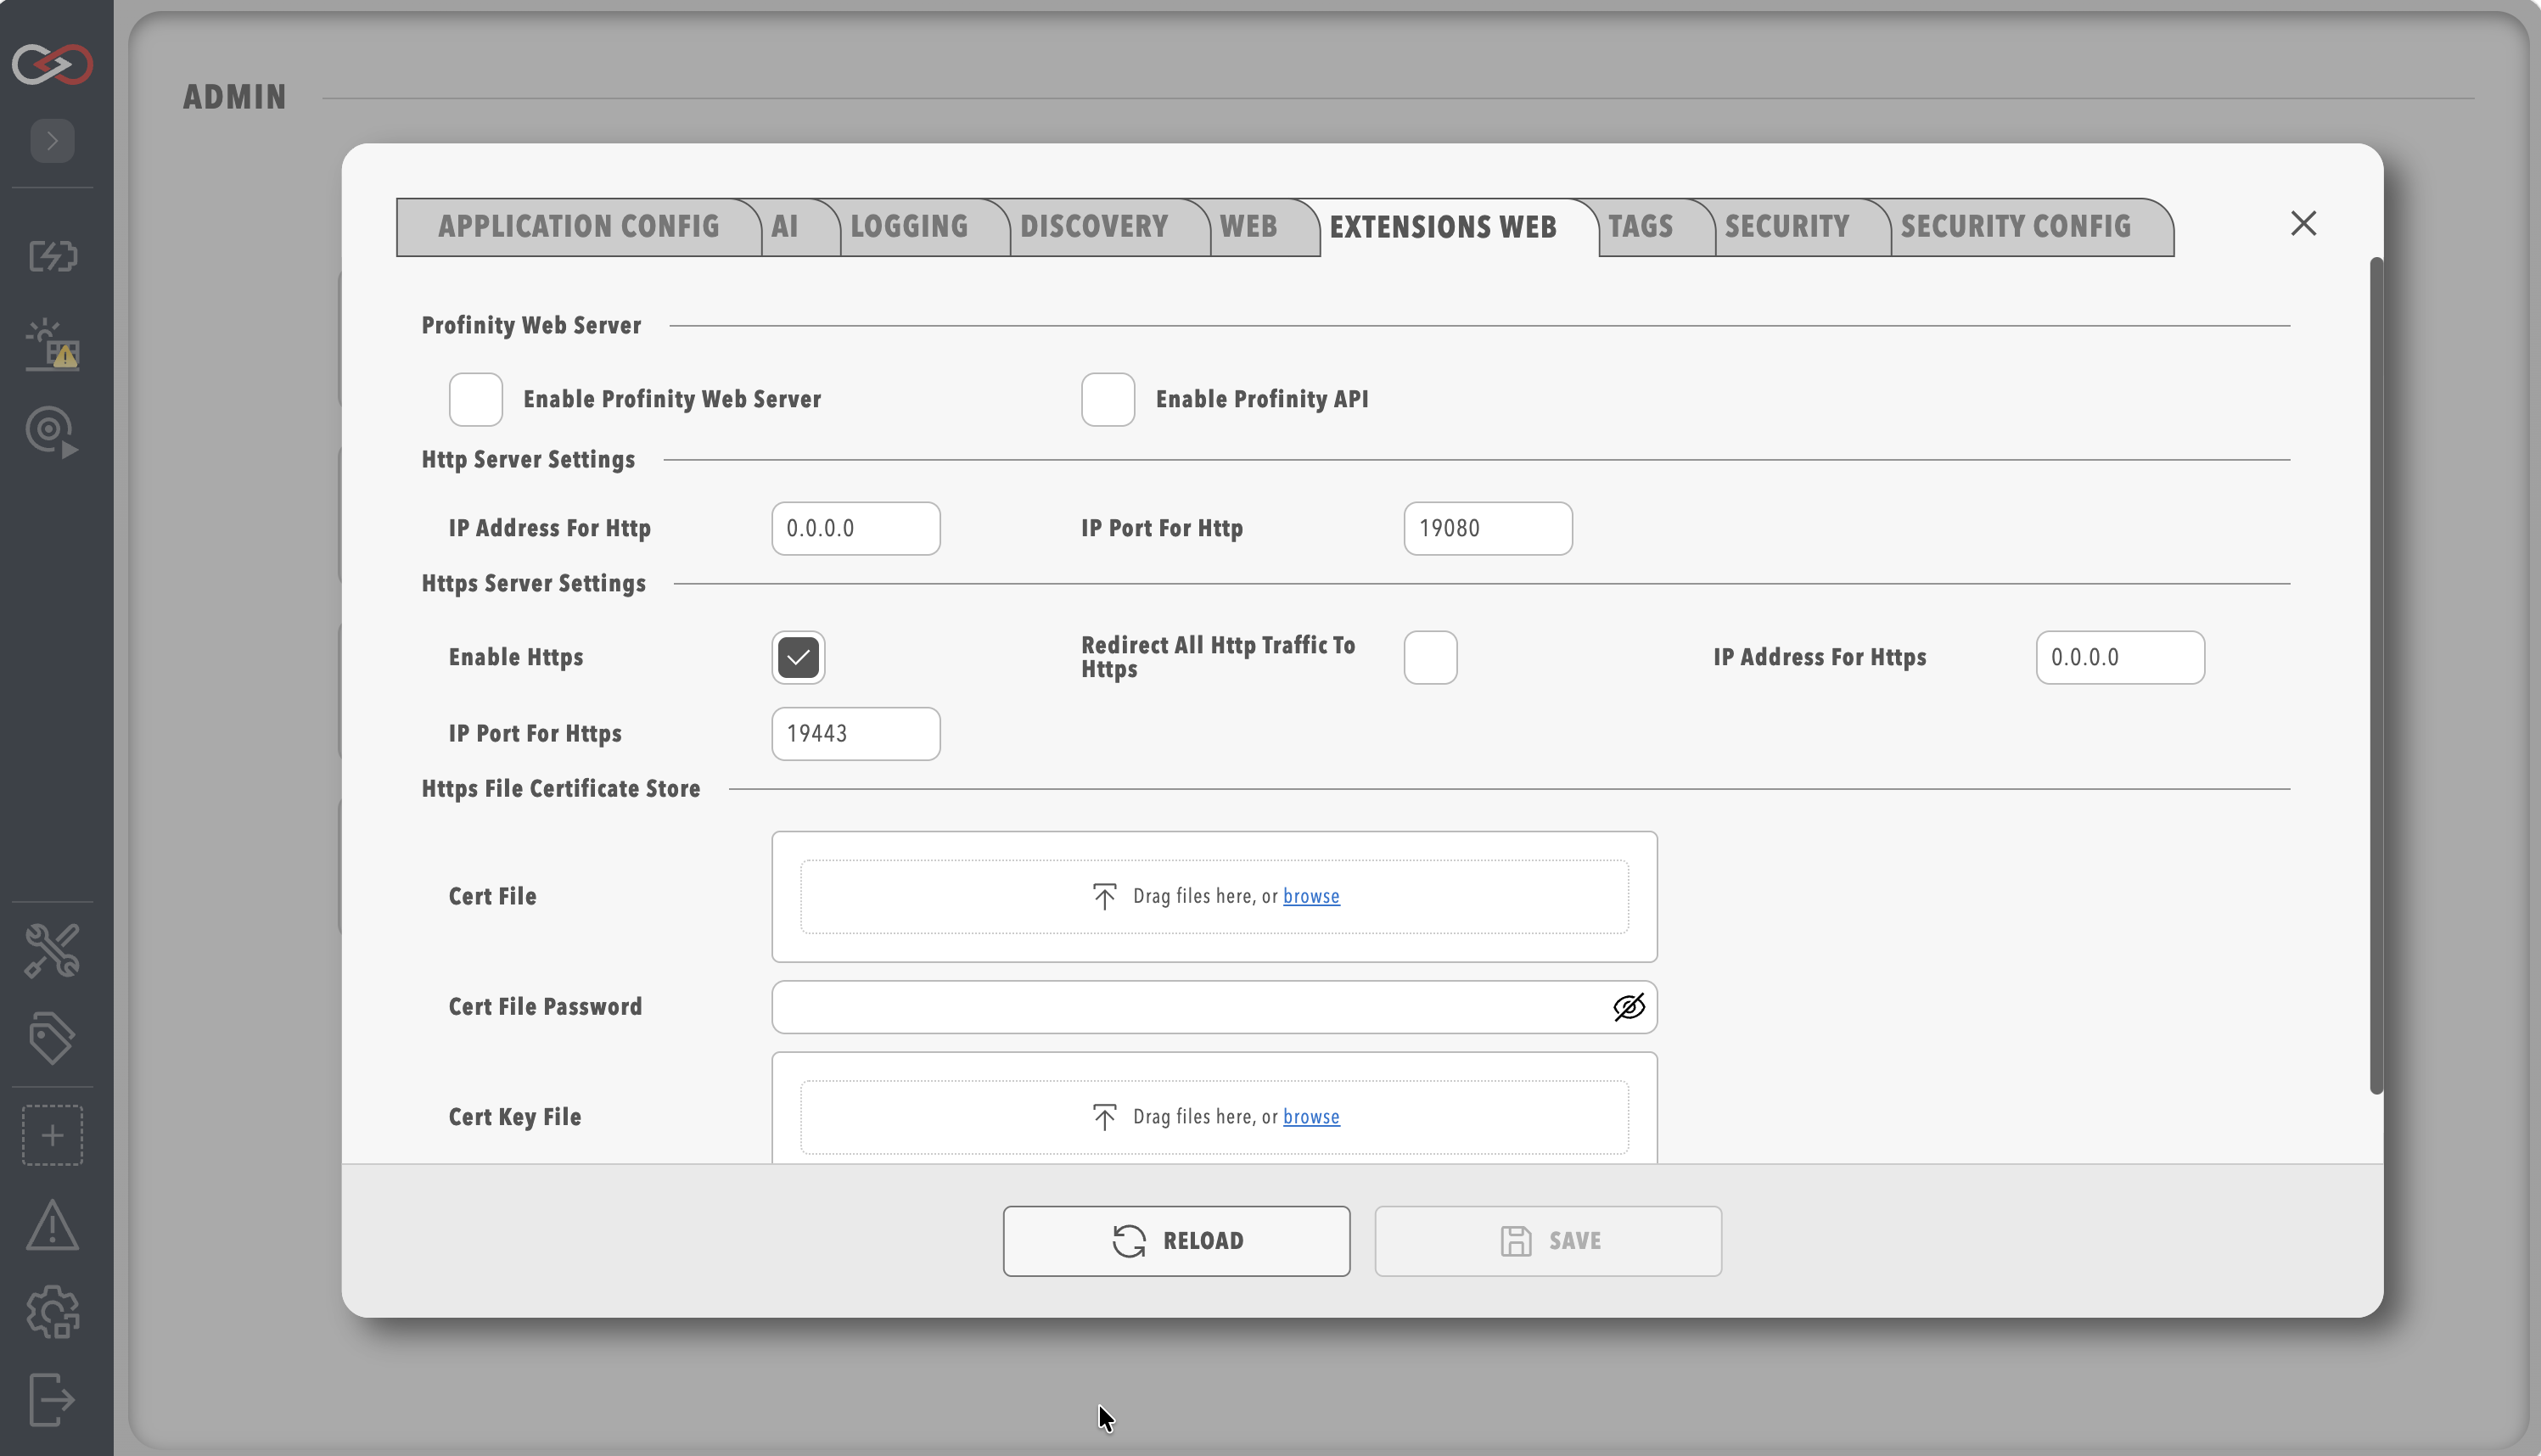2541x1456 pixels.
Task: Click the infinity logo in the sidebar
Action: [52, 64]
